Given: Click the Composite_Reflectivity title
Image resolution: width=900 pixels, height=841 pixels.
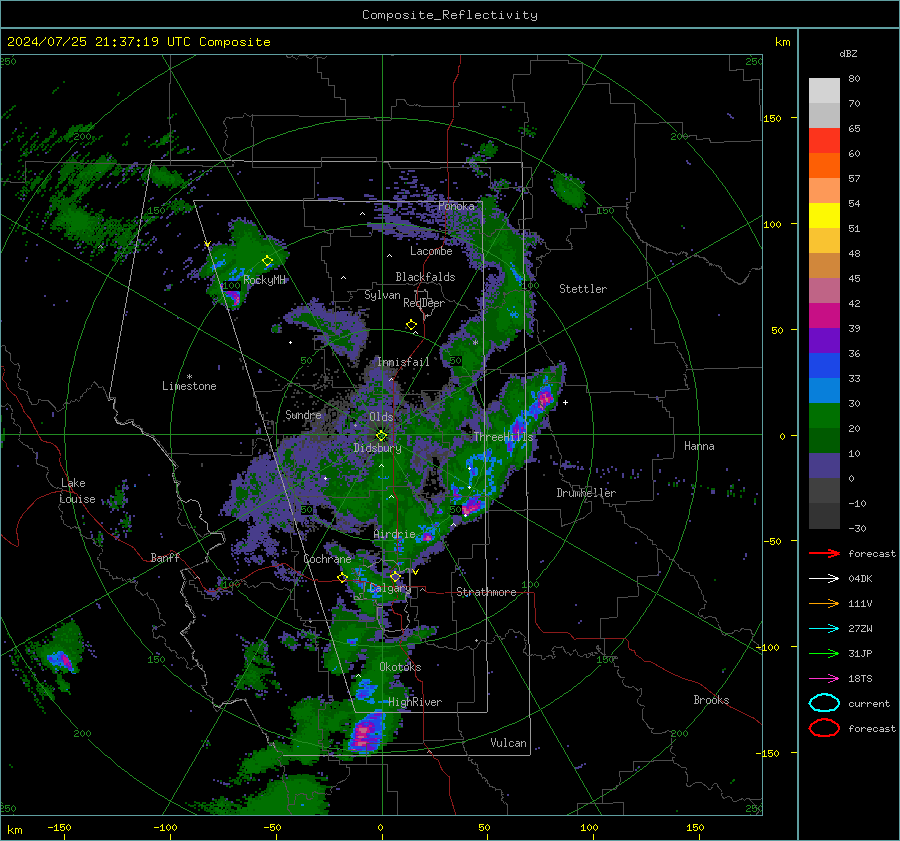Looking at the screenshot, I should pyautogui.click(x=450, y=15).
